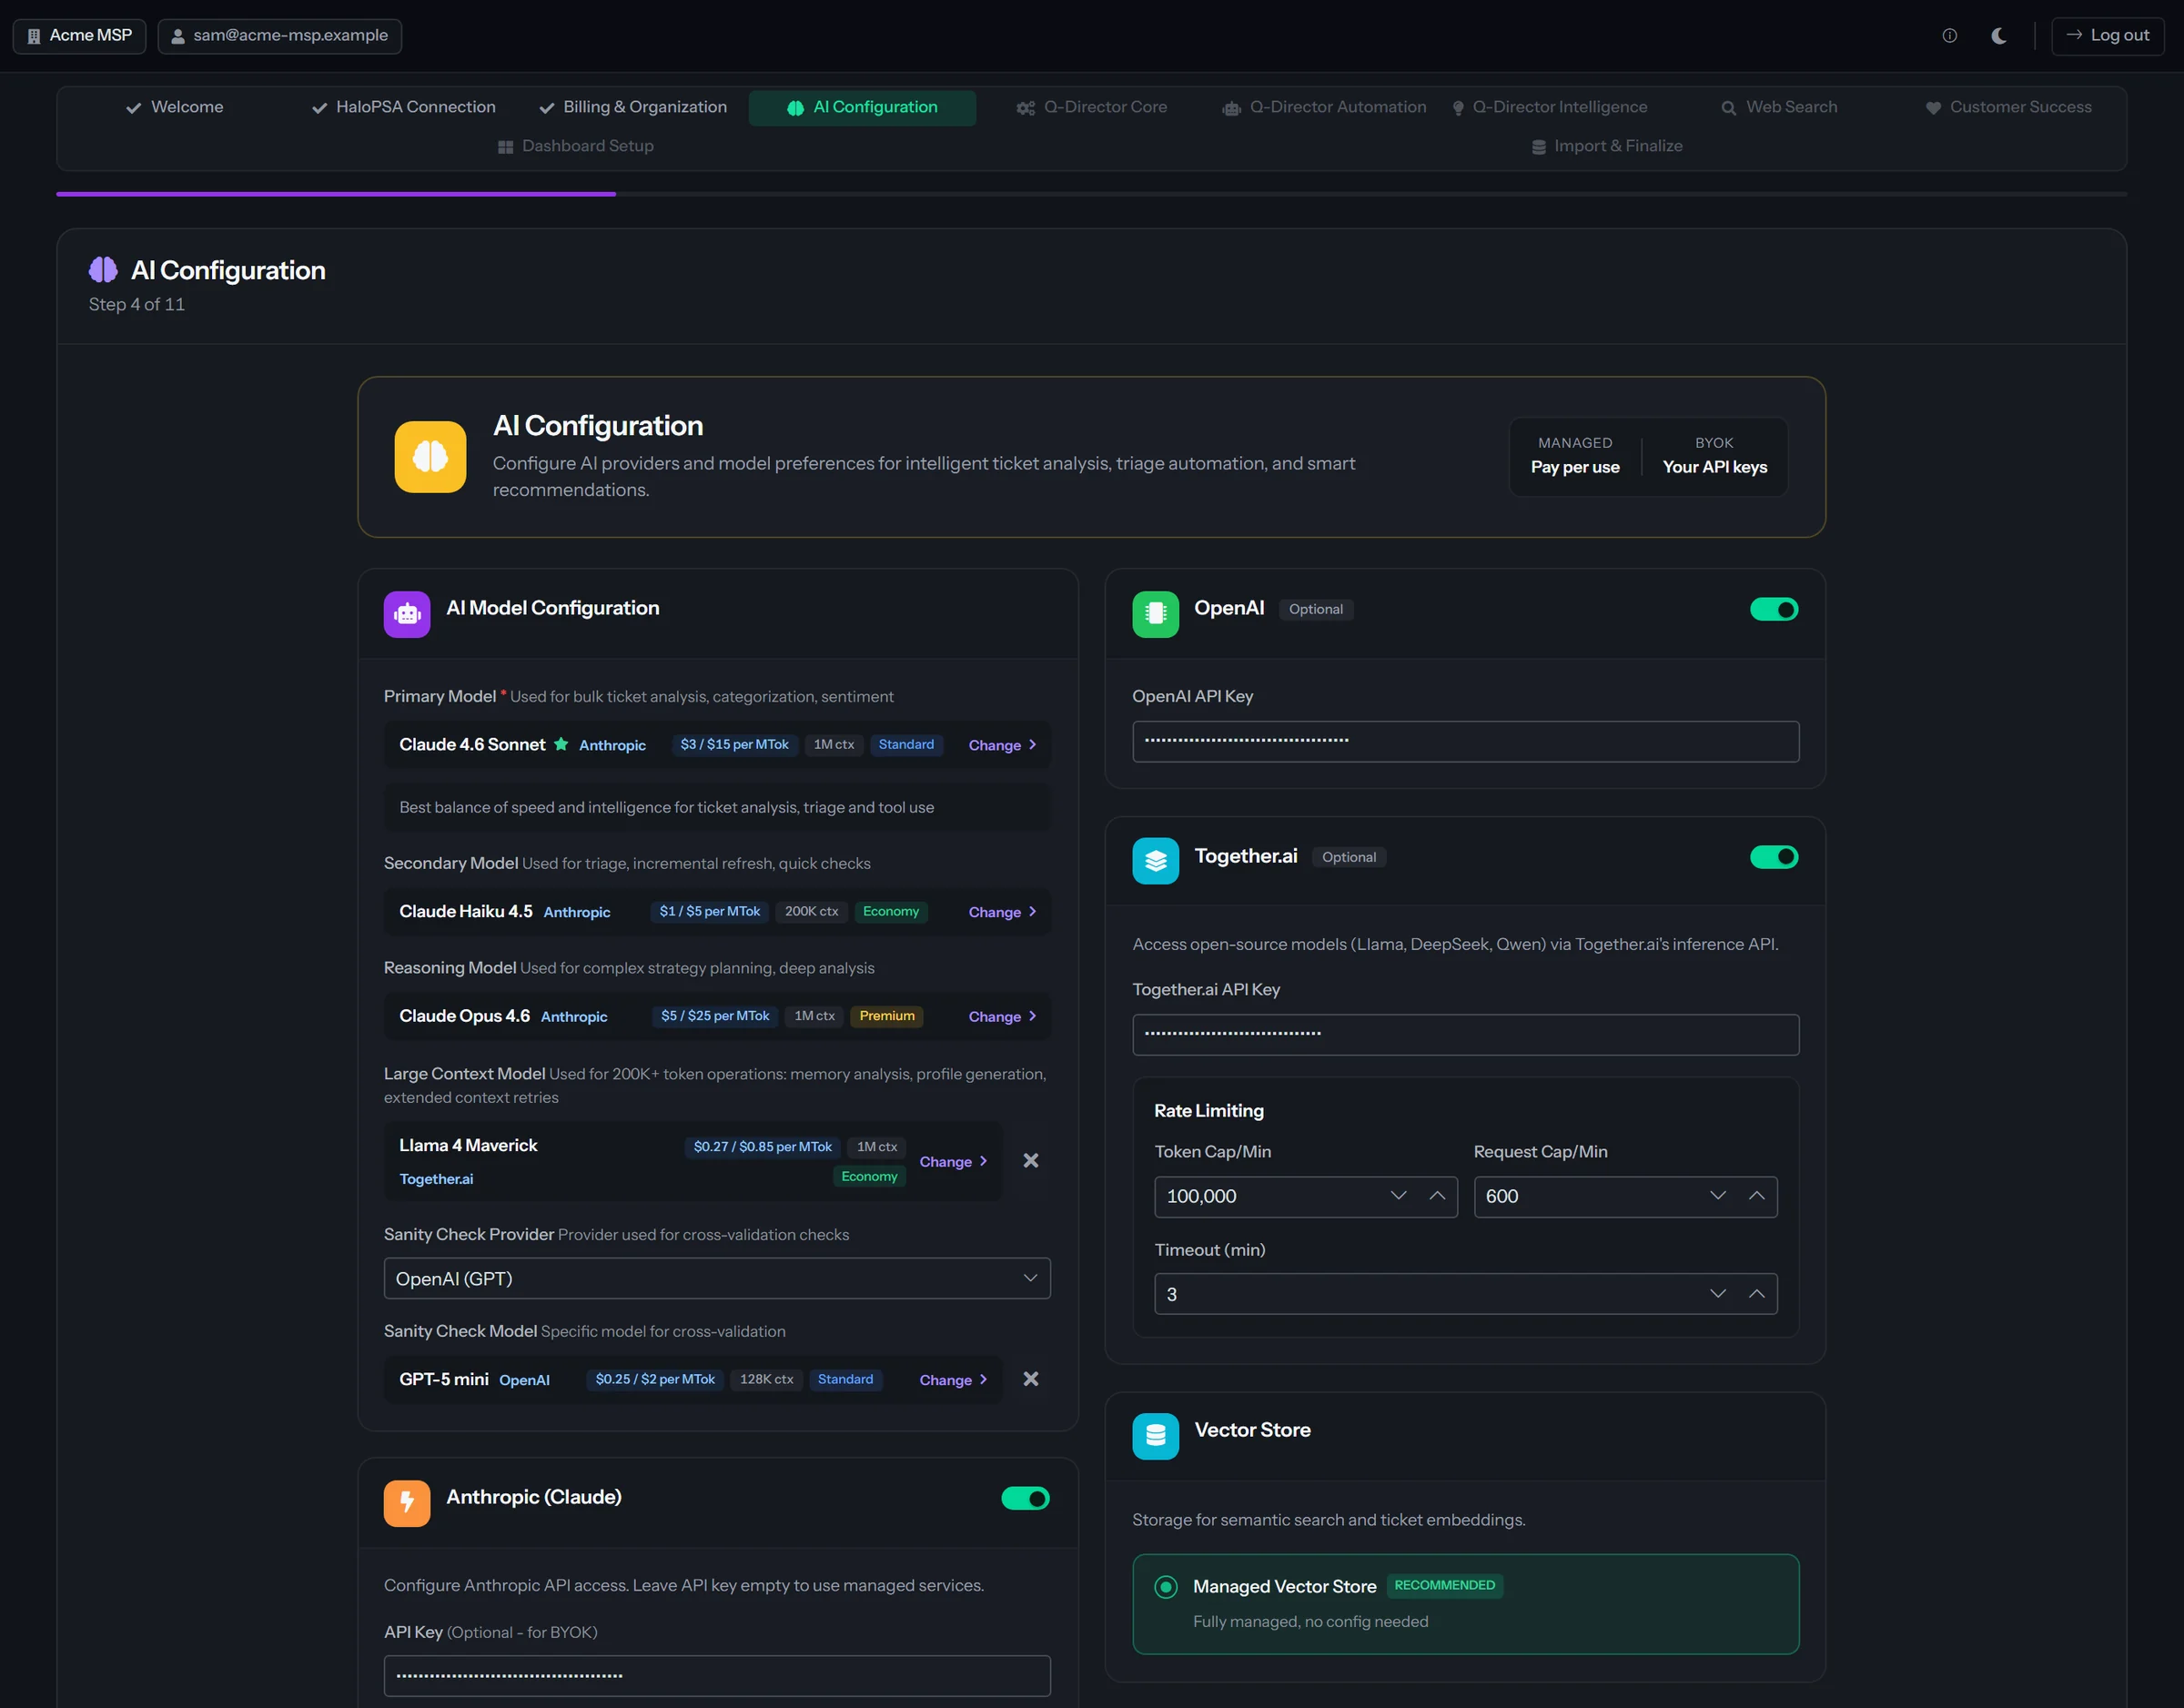
Task: Remove the GPT-5 mini sanity check model
Action: pyautogui.click(x=1030, y=1379)
